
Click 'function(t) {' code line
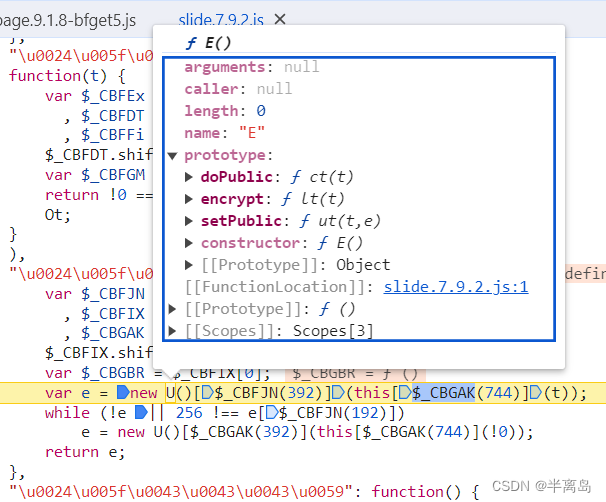coord(67,76)
